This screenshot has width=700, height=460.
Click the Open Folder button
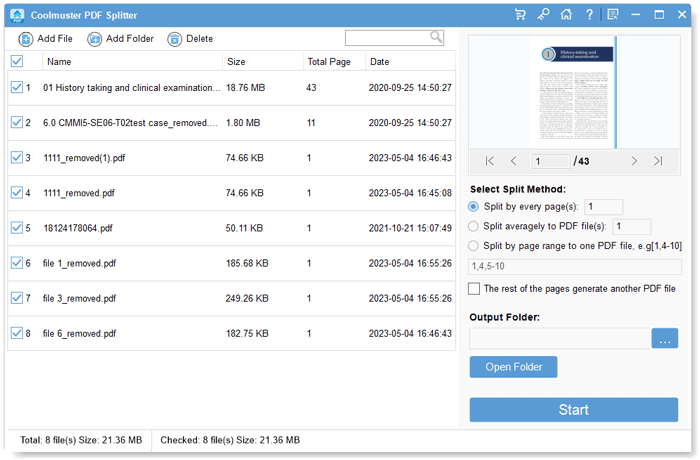(x=513, y=367)
